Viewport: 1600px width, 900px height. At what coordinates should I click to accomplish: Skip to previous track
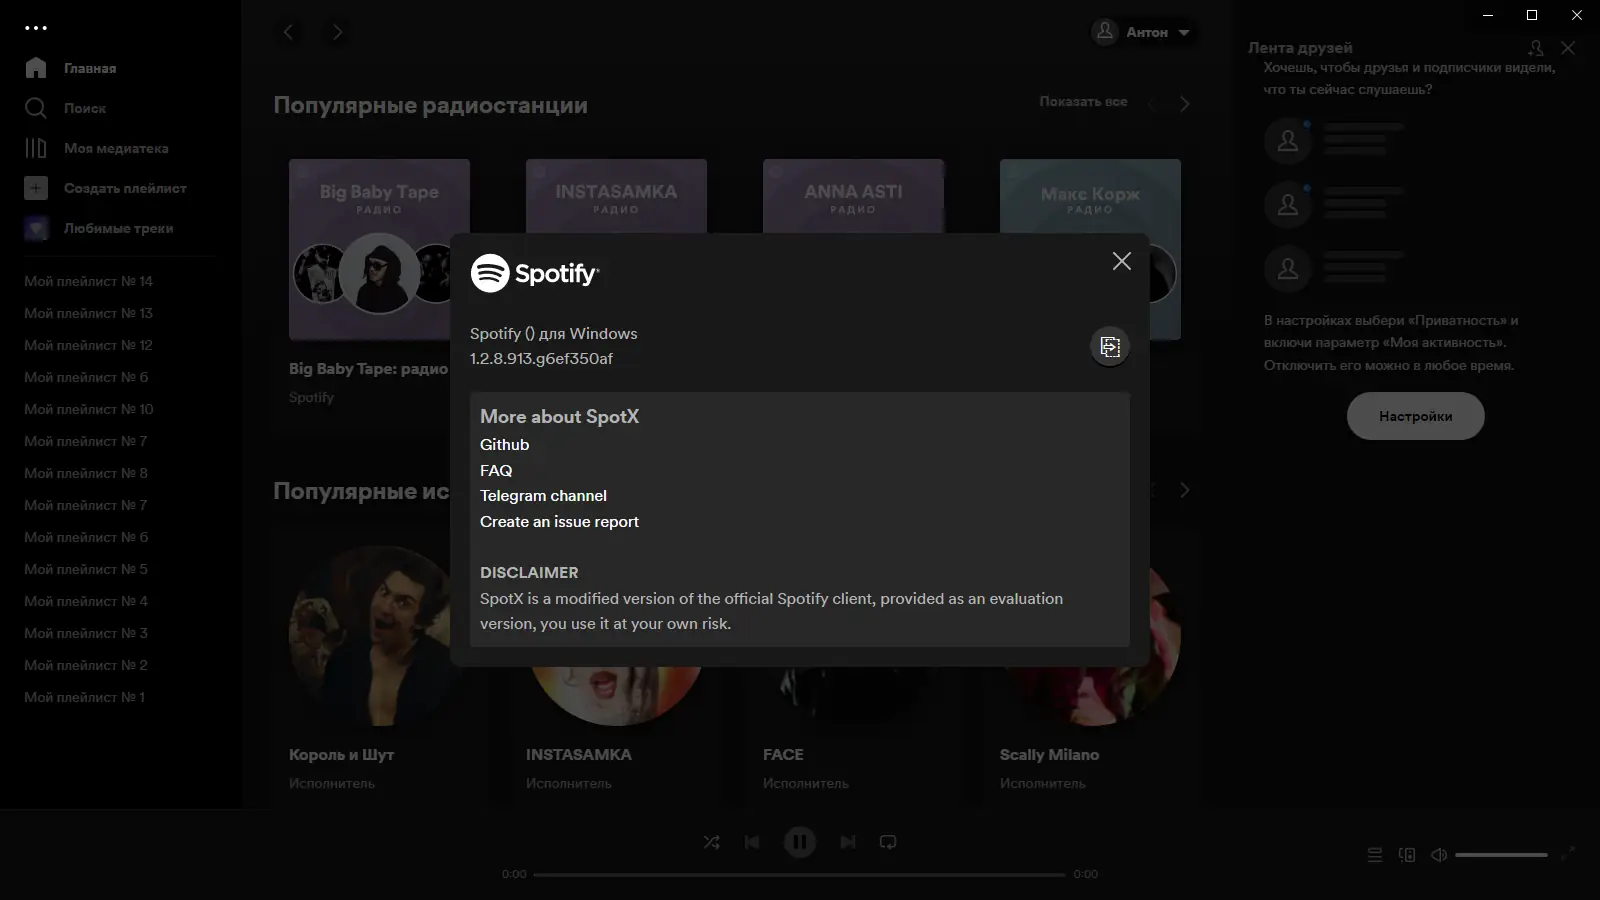[752, 842]
